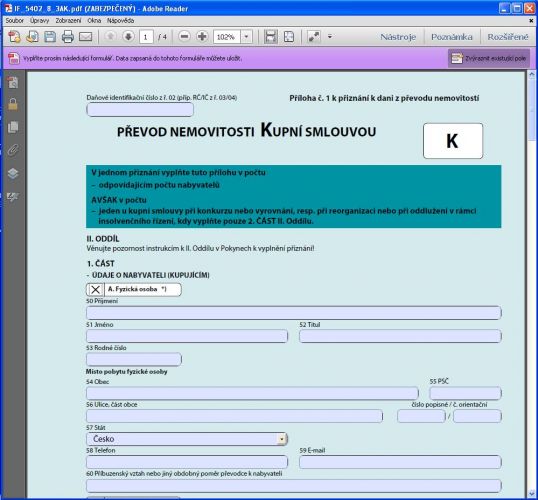Click the vertical scrollbar thumb
The image size is (538, 500).
532,109
